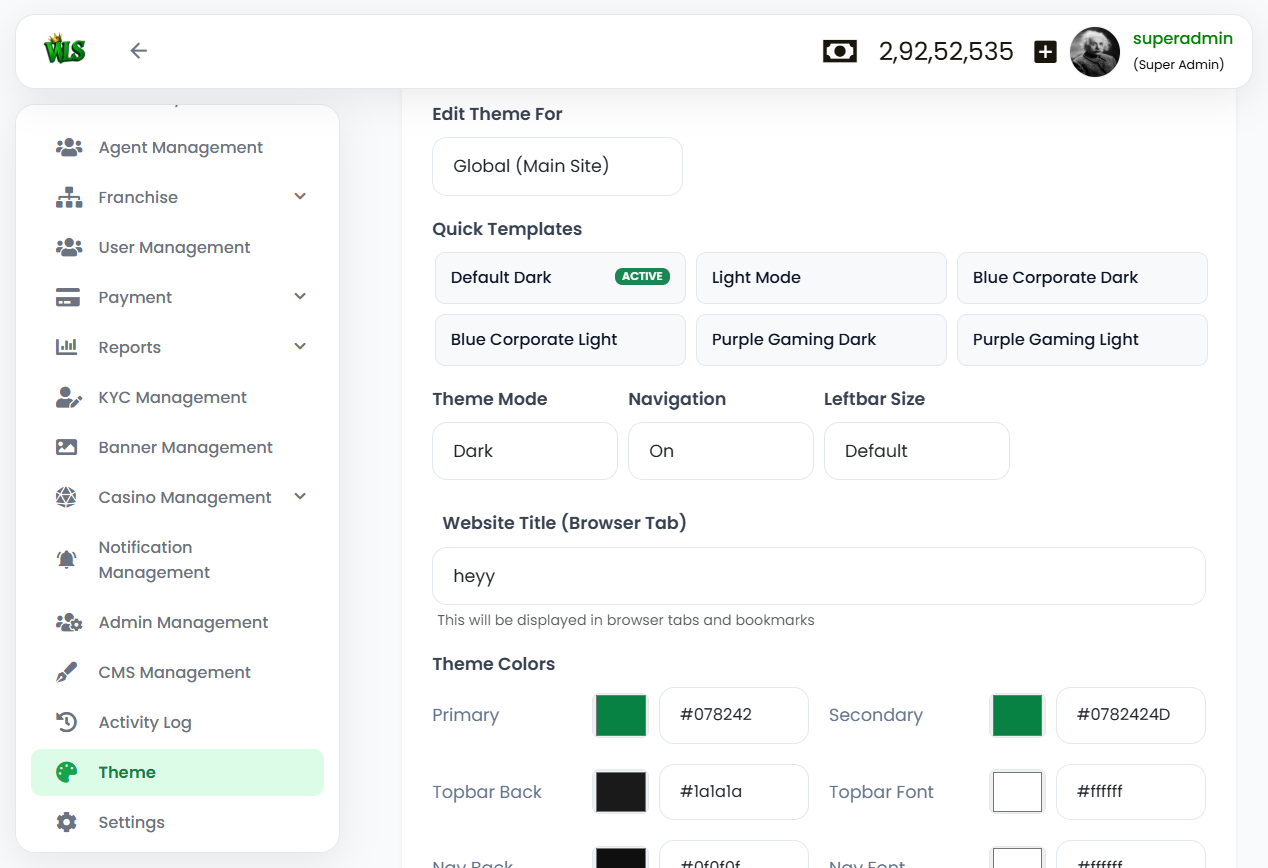1268x868 pixels.
Task: Select the Light Mode quick template
Action: (x=820, y=278)
